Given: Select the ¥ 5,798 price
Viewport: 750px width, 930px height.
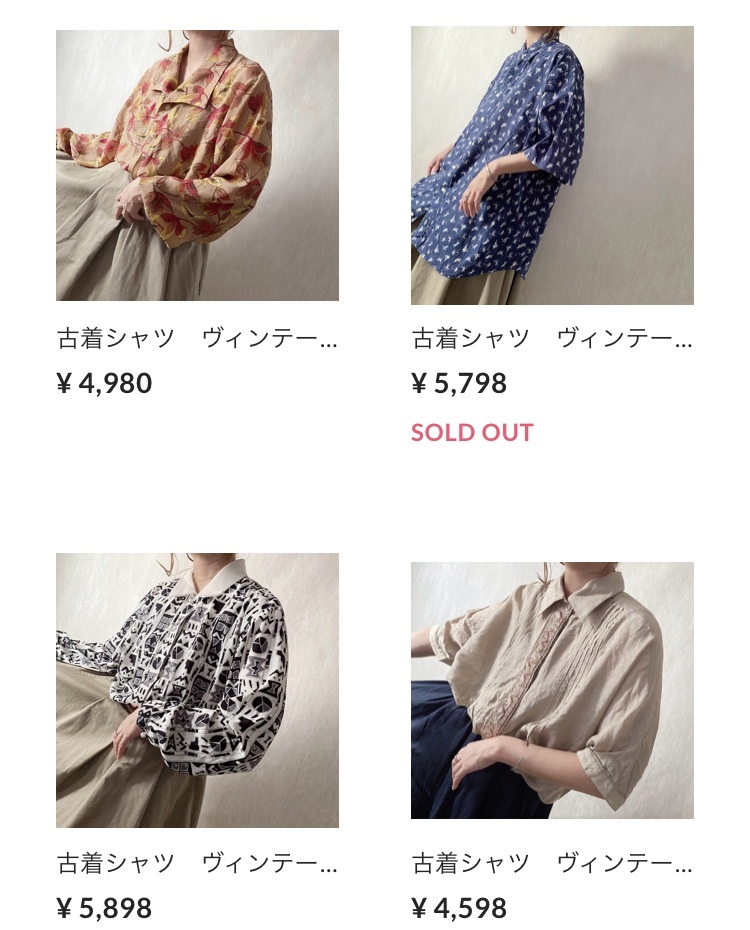Looking at the screenshot, I should [x=459, y=383].
